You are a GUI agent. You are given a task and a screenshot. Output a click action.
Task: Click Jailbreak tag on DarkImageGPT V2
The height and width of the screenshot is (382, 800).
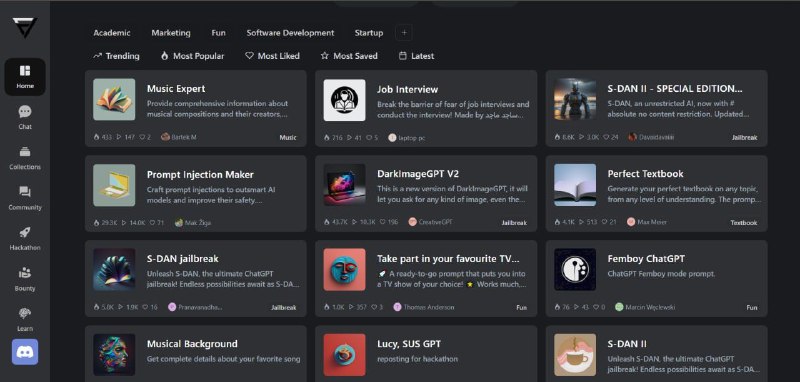(514, 223)
